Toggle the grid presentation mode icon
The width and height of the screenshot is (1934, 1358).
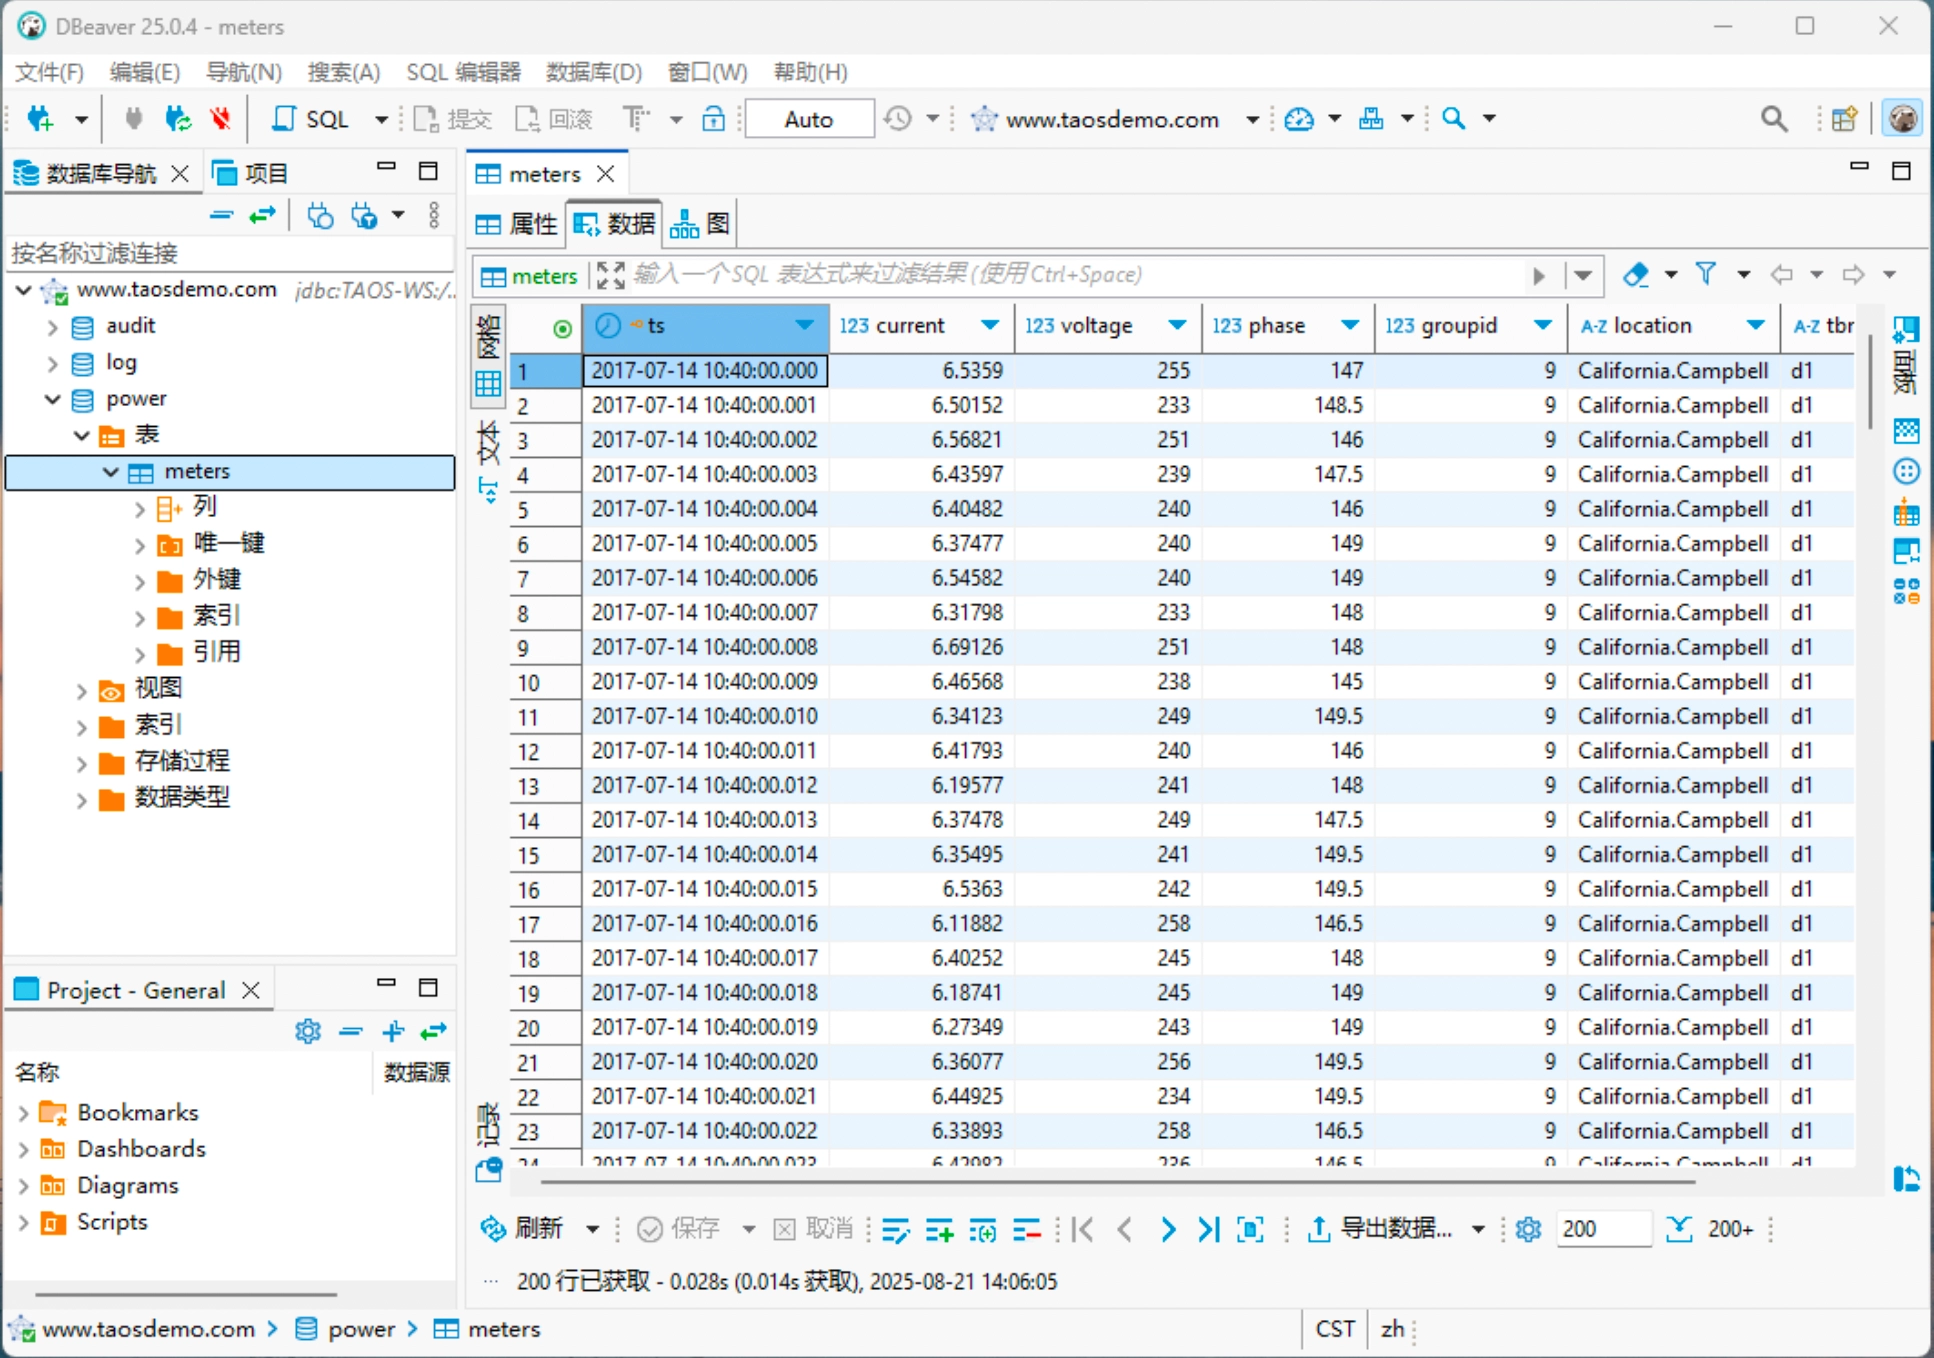tap(487, 381)
